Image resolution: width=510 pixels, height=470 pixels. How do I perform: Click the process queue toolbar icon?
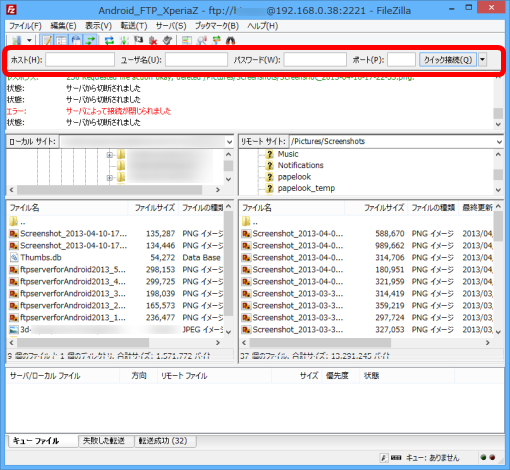point(124,41)
